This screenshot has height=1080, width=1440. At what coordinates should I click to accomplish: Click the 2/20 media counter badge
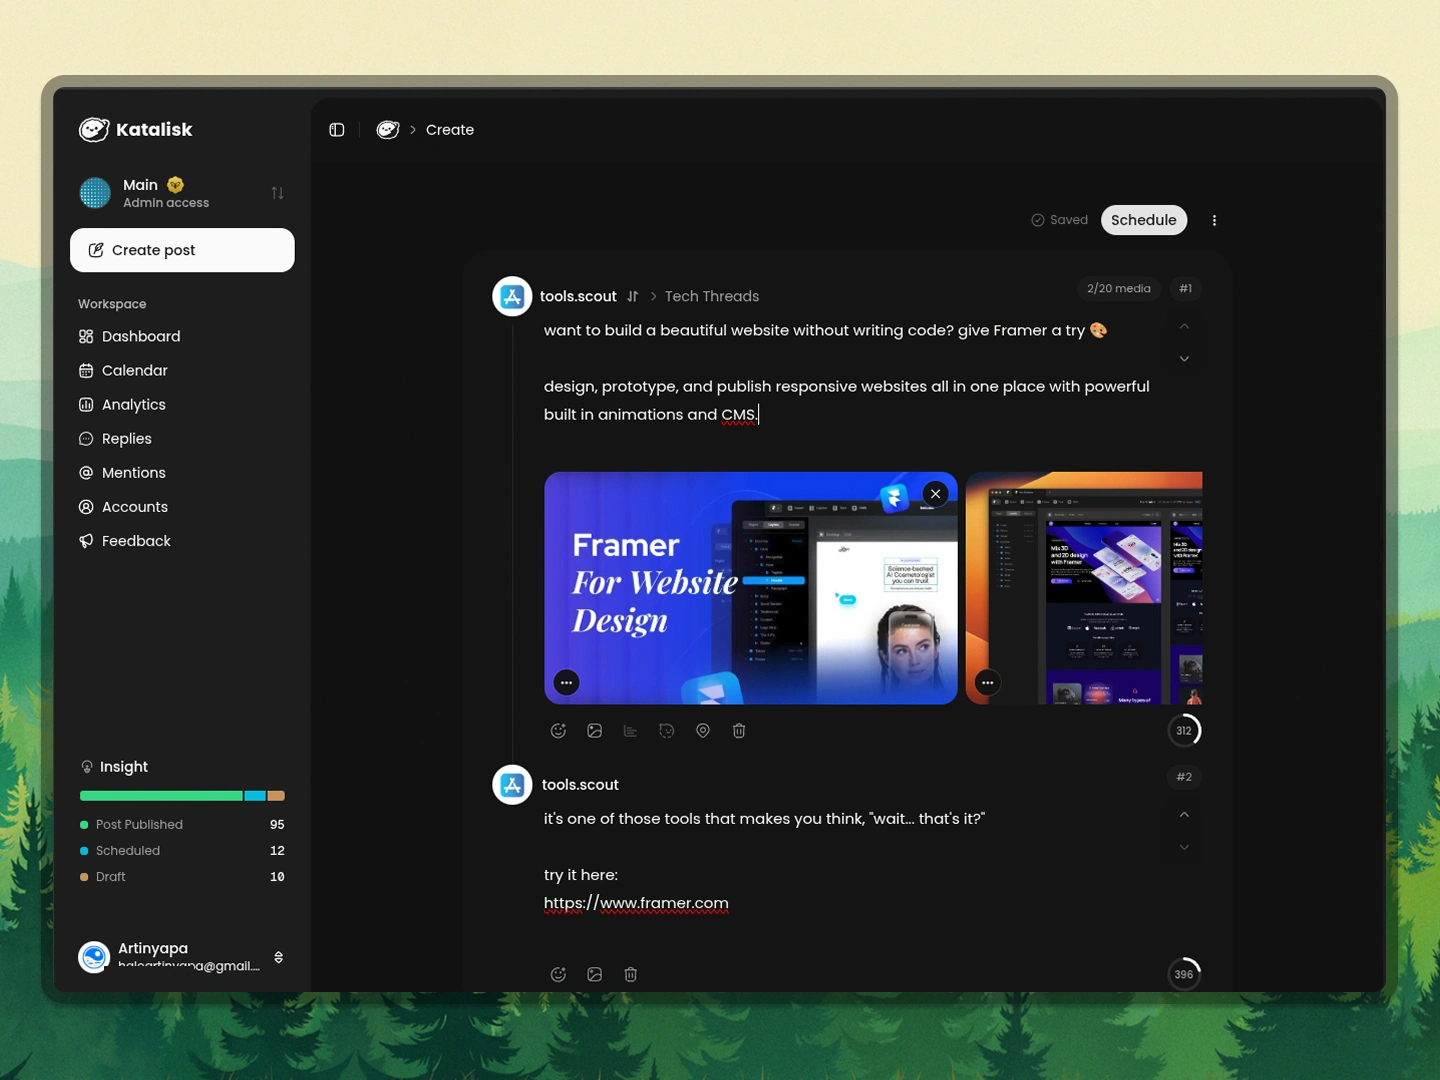coord(1119,289)
